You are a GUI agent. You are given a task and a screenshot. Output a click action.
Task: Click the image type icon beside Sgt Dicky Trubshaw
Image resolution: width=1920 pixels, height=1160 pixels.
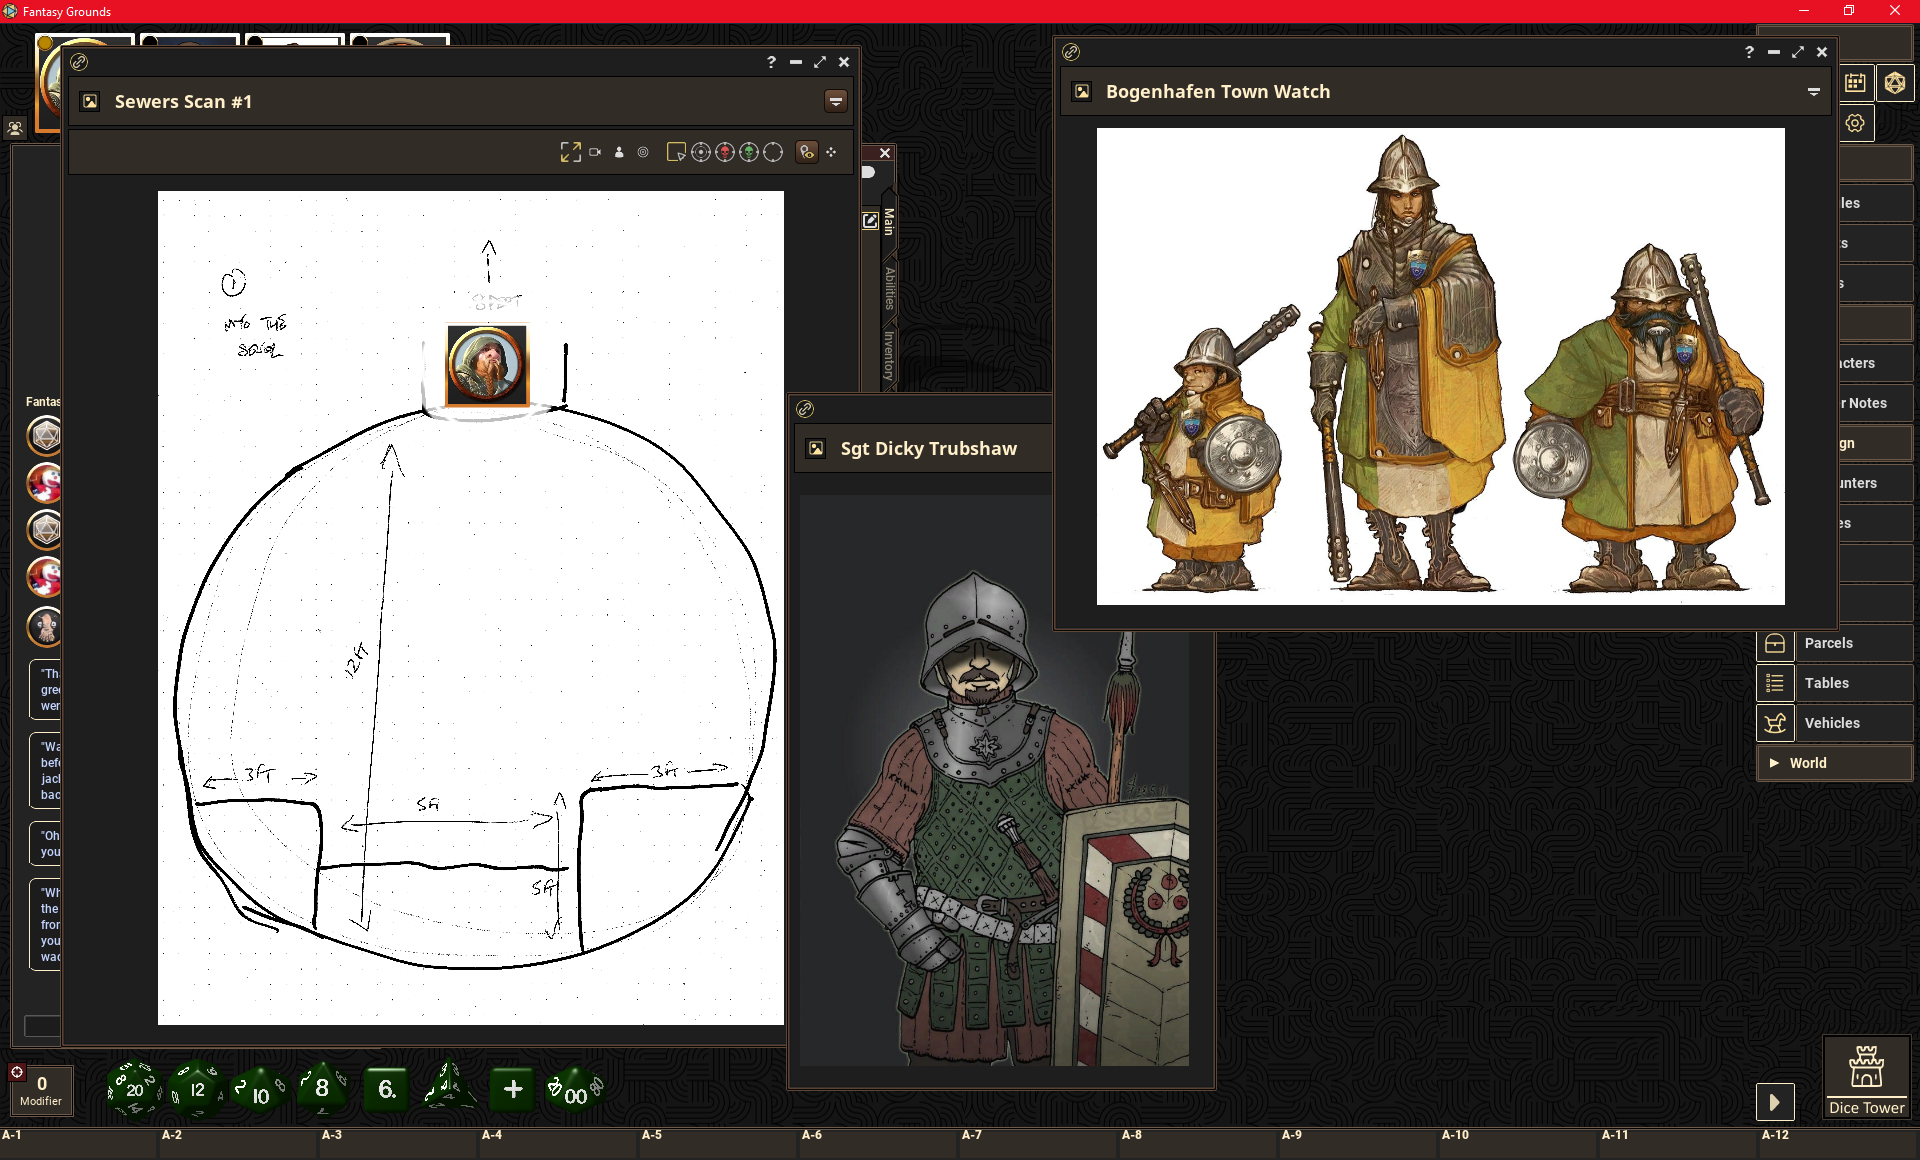click(816, 448)
